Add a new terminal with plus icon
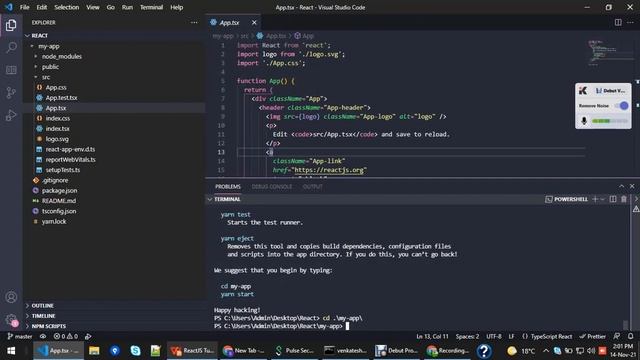This screenshot has width=640, height=360. coord(595,199)
